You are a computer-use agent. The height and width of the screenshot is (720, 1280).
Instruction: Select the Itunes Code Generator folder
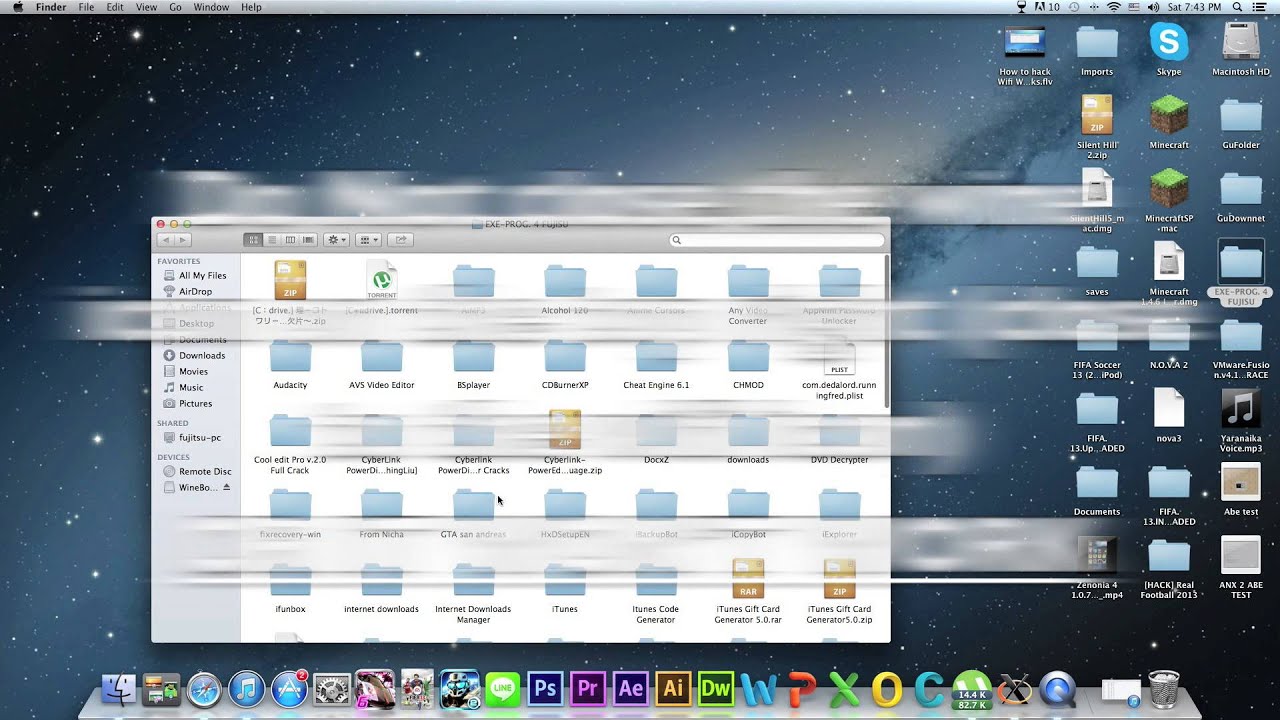[x=656, y=581]
